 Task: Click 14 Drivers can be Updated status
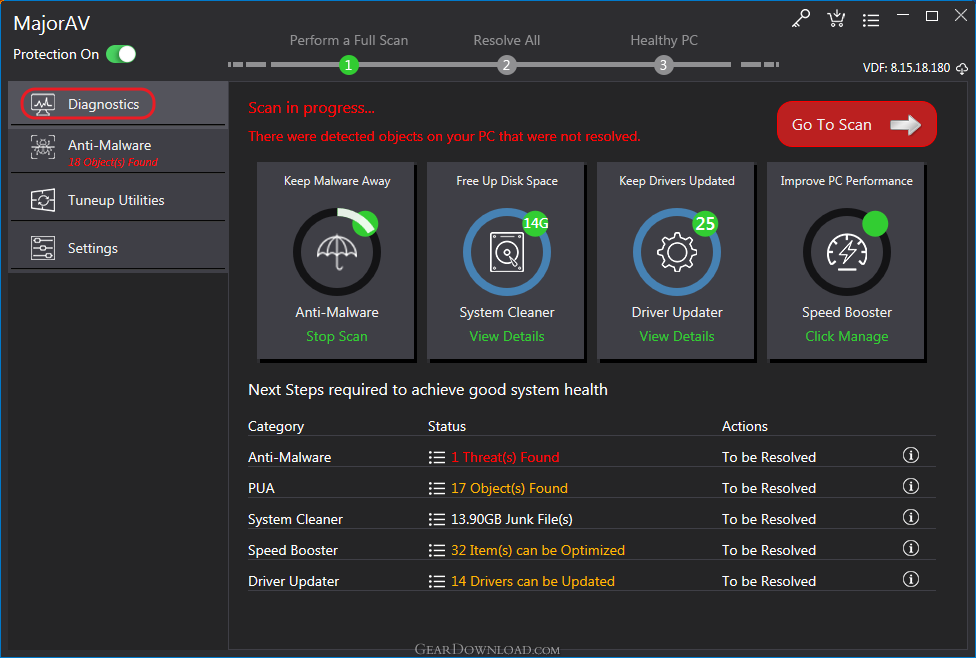coord(533,582)
